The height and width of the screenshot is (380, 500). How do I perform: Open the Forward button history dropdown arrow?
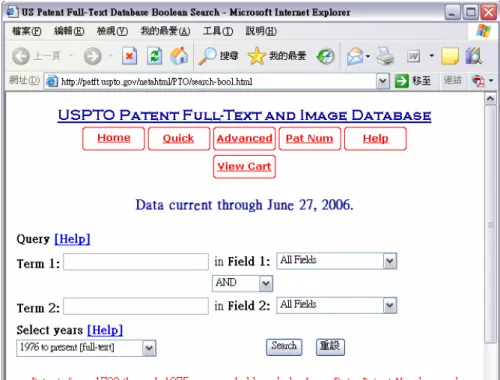[x=111, y=56]
